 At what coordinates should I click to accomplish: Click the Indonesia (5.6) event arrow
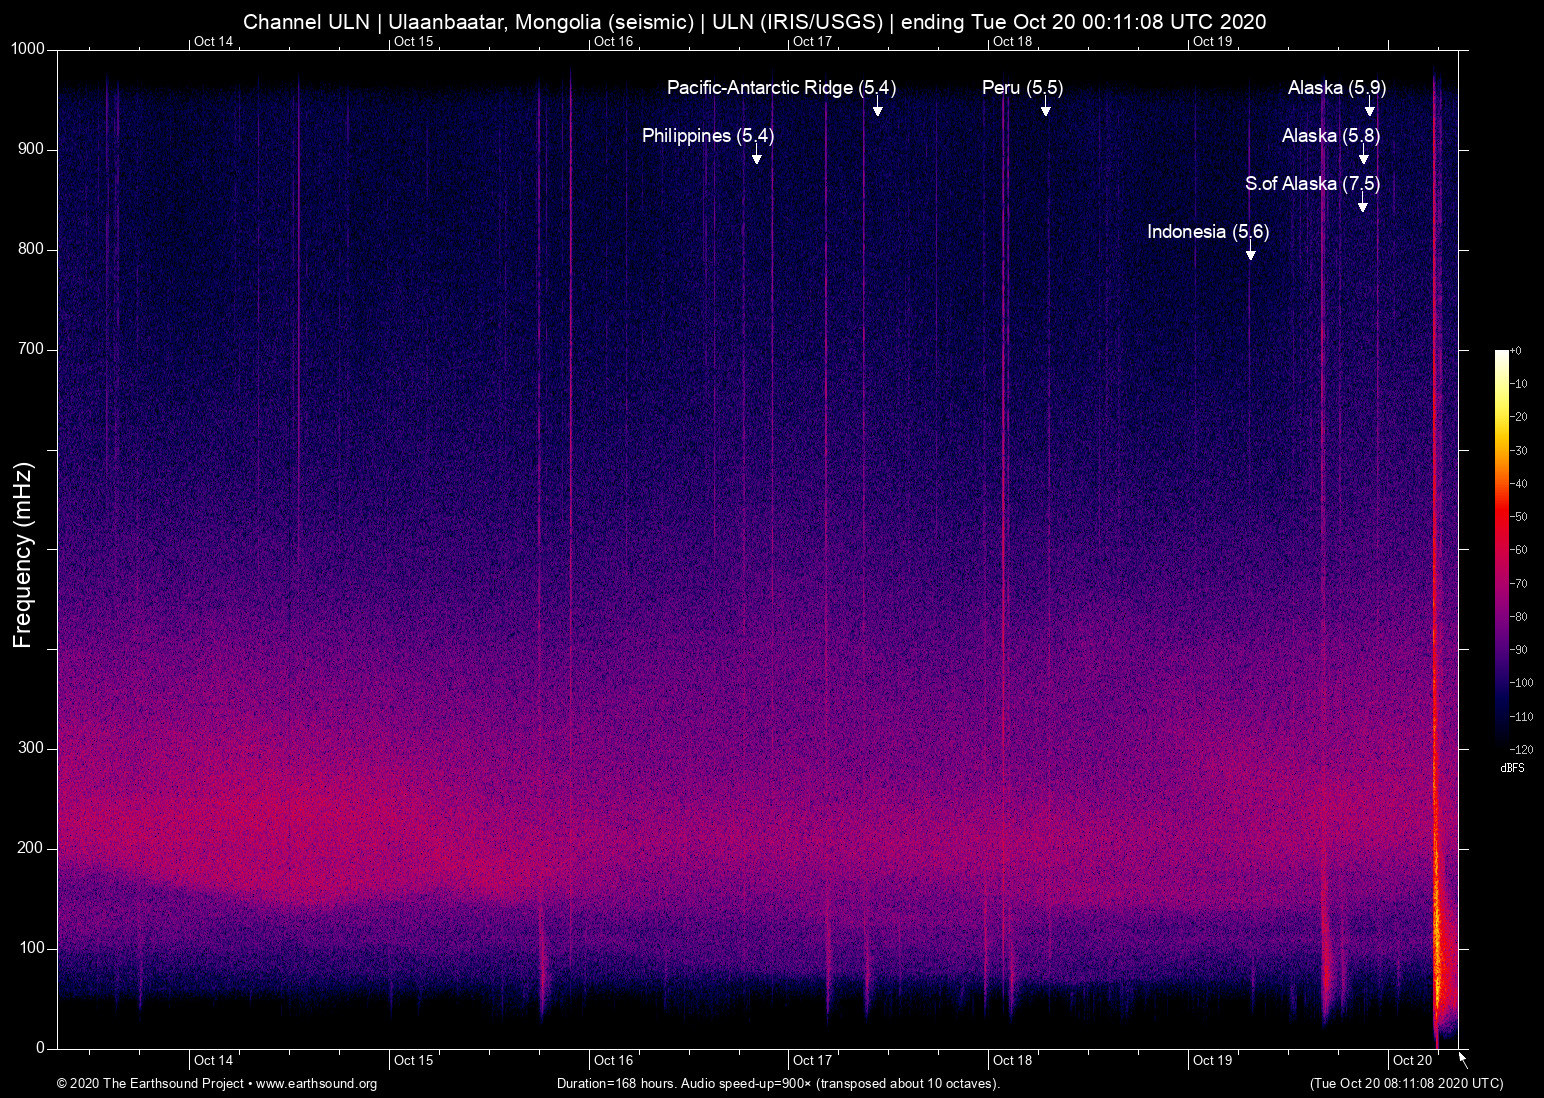point(1251,255)
